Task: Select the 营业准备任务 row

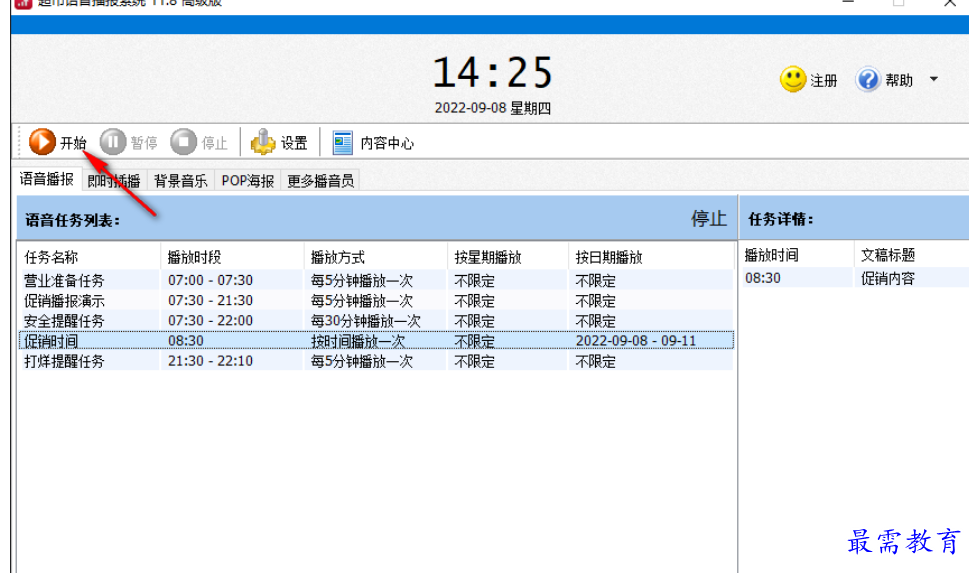Action: (64, 281)
